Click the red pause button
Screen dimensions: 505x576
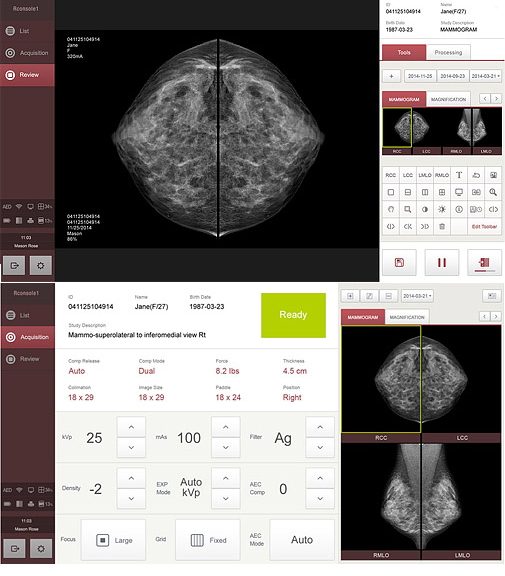(442, 262)
